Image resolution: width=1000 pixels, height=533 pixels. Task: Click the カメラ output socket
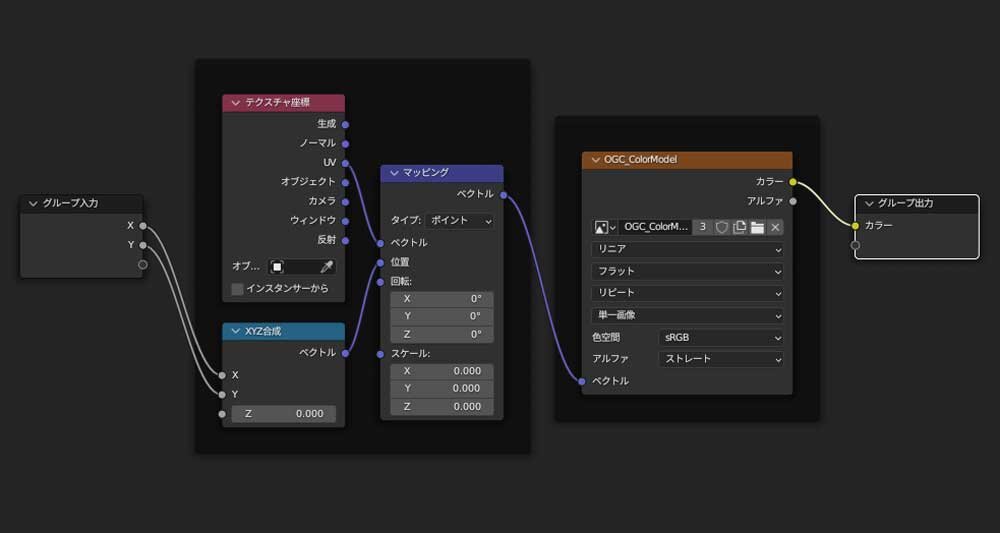click(x=345, y=201)
